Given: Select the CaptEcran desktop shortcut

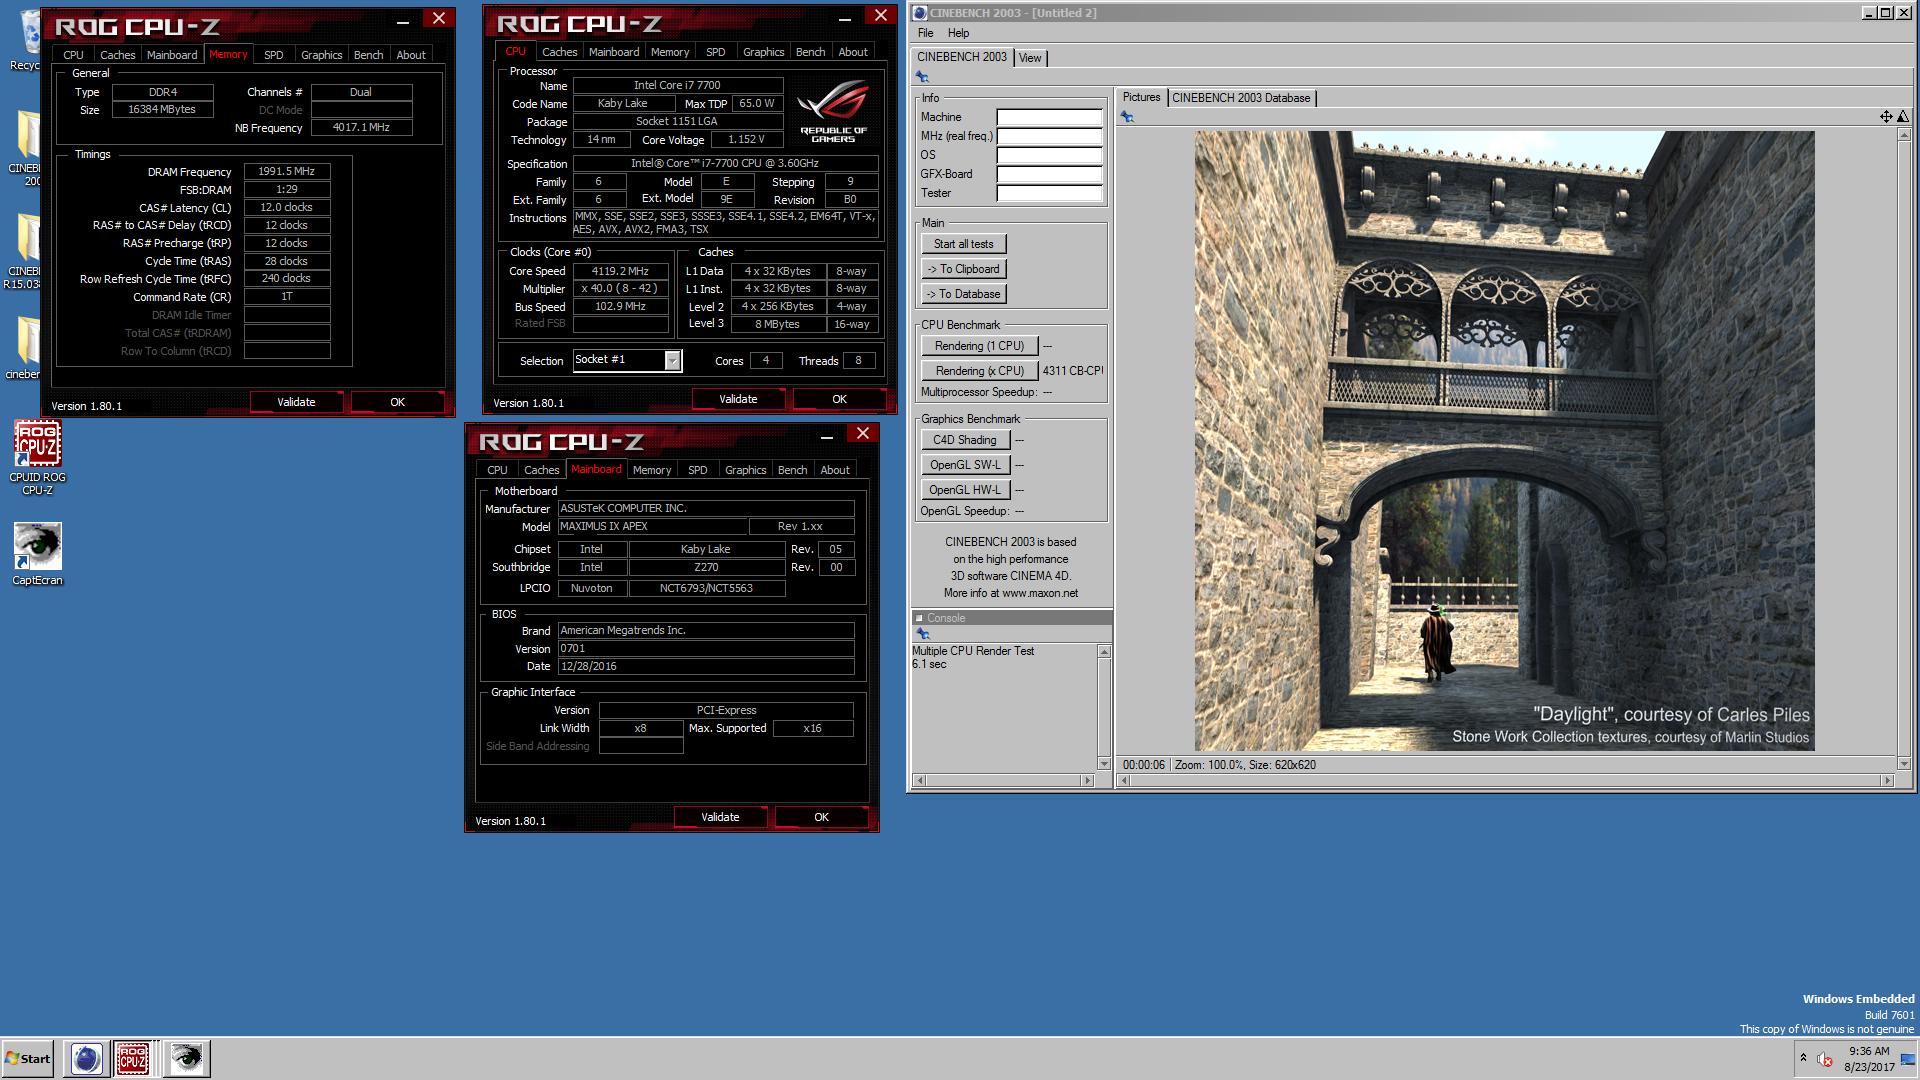Looking at the screenshot, I should pyautogui.click(x=37, y=554).
